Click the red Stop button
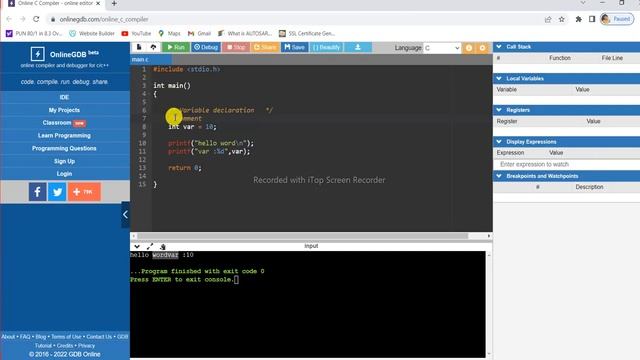This screenshot has width=640, height=360. (236, 47)
